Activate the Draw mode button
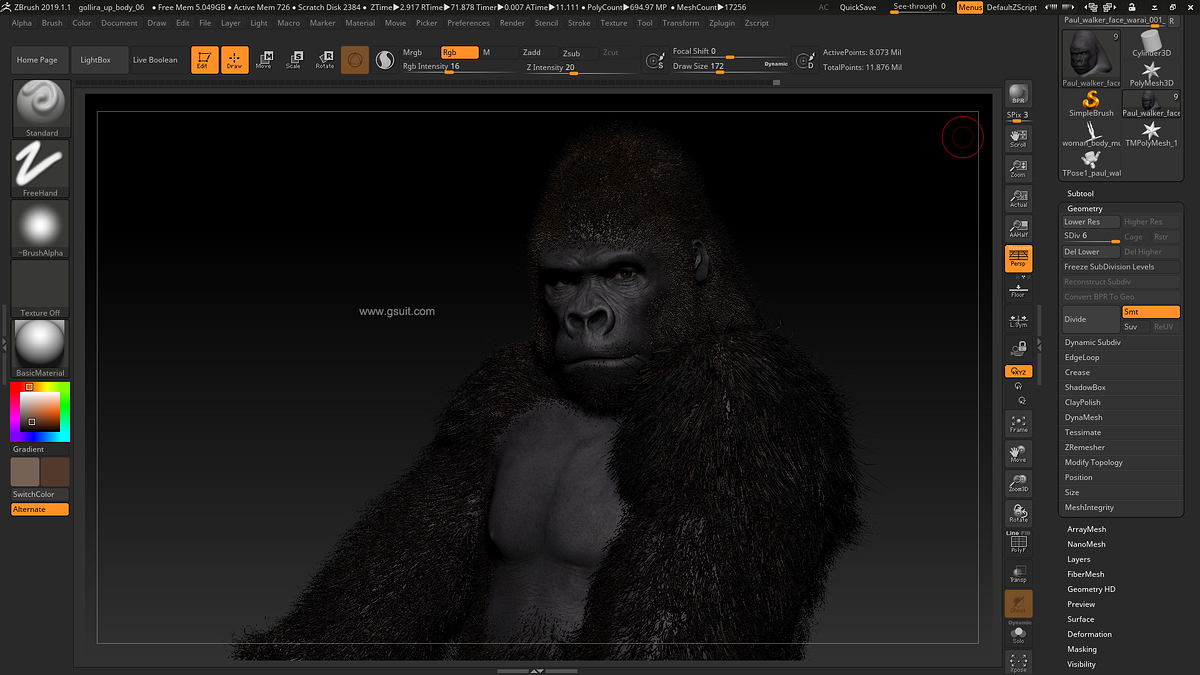This screenshot has width=1200, height=675. [234, 60]
